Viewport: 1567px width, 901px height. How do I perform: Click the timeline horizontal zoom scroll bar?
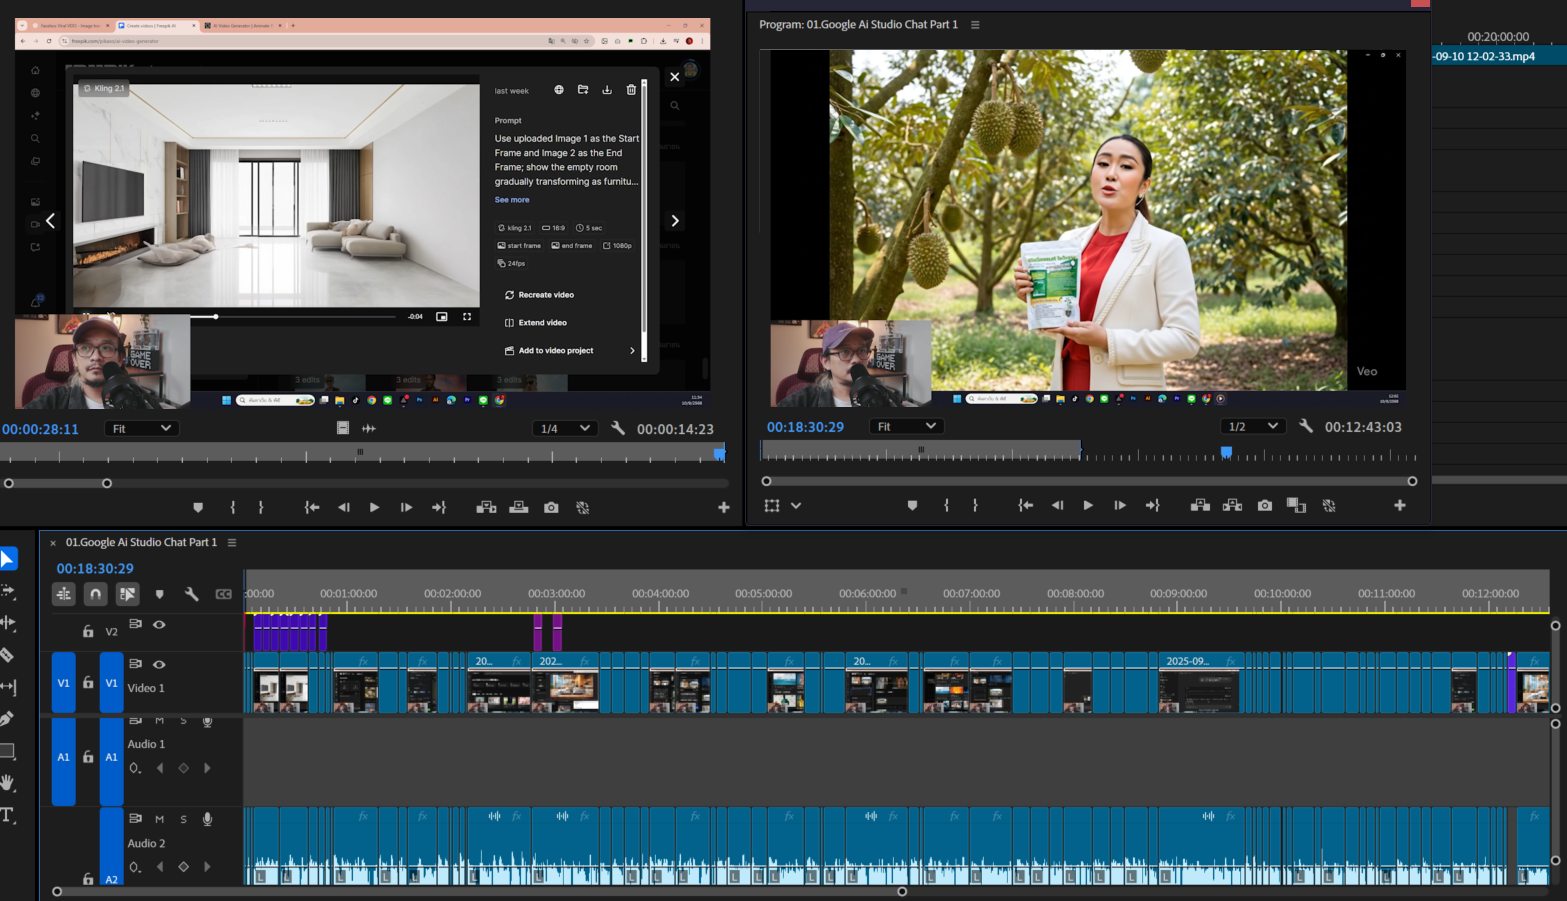click(x=480, y=891)
